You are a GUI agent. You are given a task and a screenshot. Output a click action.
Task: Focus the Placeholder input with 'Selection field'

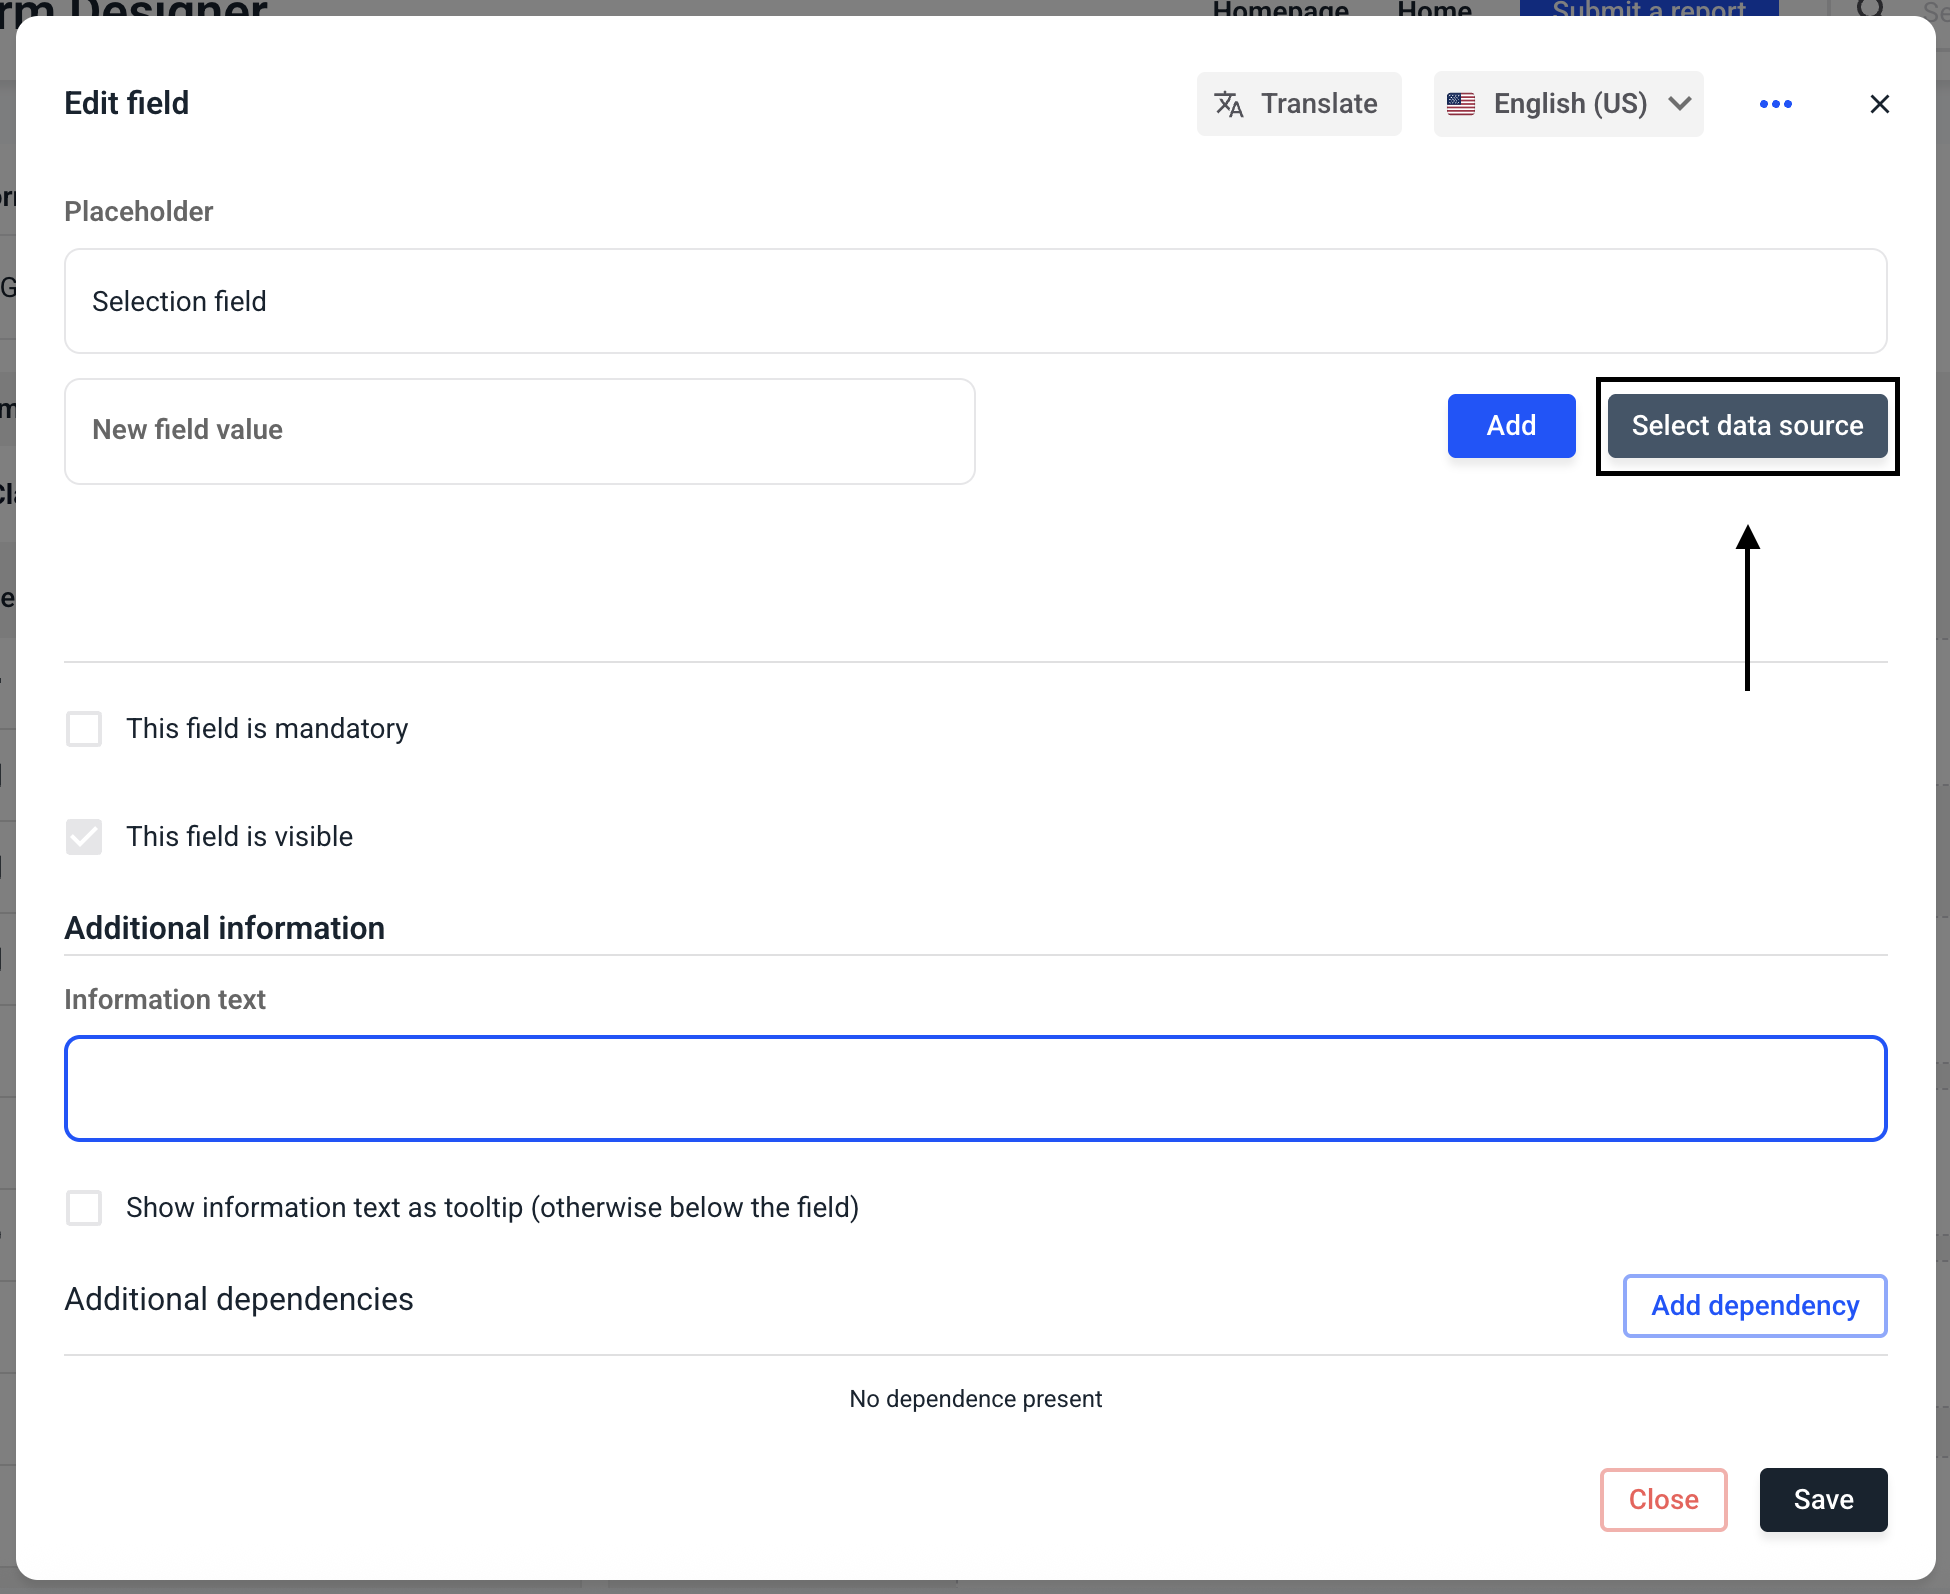click(x=975, y=301)
